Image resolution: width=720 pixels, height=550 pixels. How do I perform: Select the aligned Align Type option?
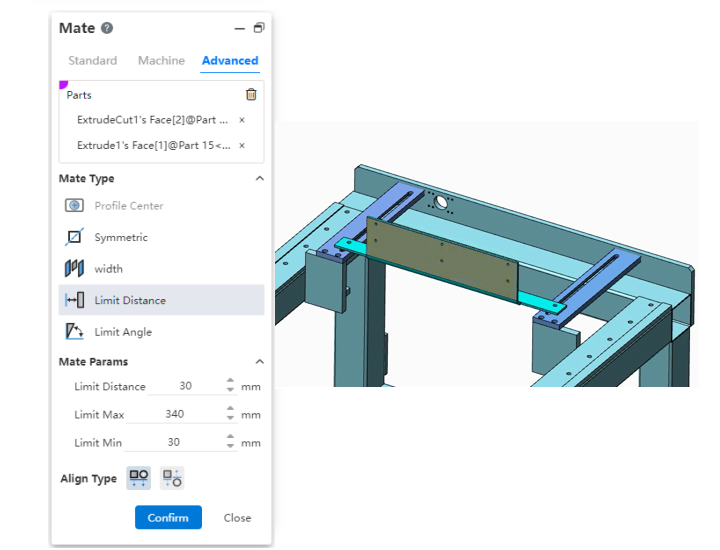[x=139, y=478]
